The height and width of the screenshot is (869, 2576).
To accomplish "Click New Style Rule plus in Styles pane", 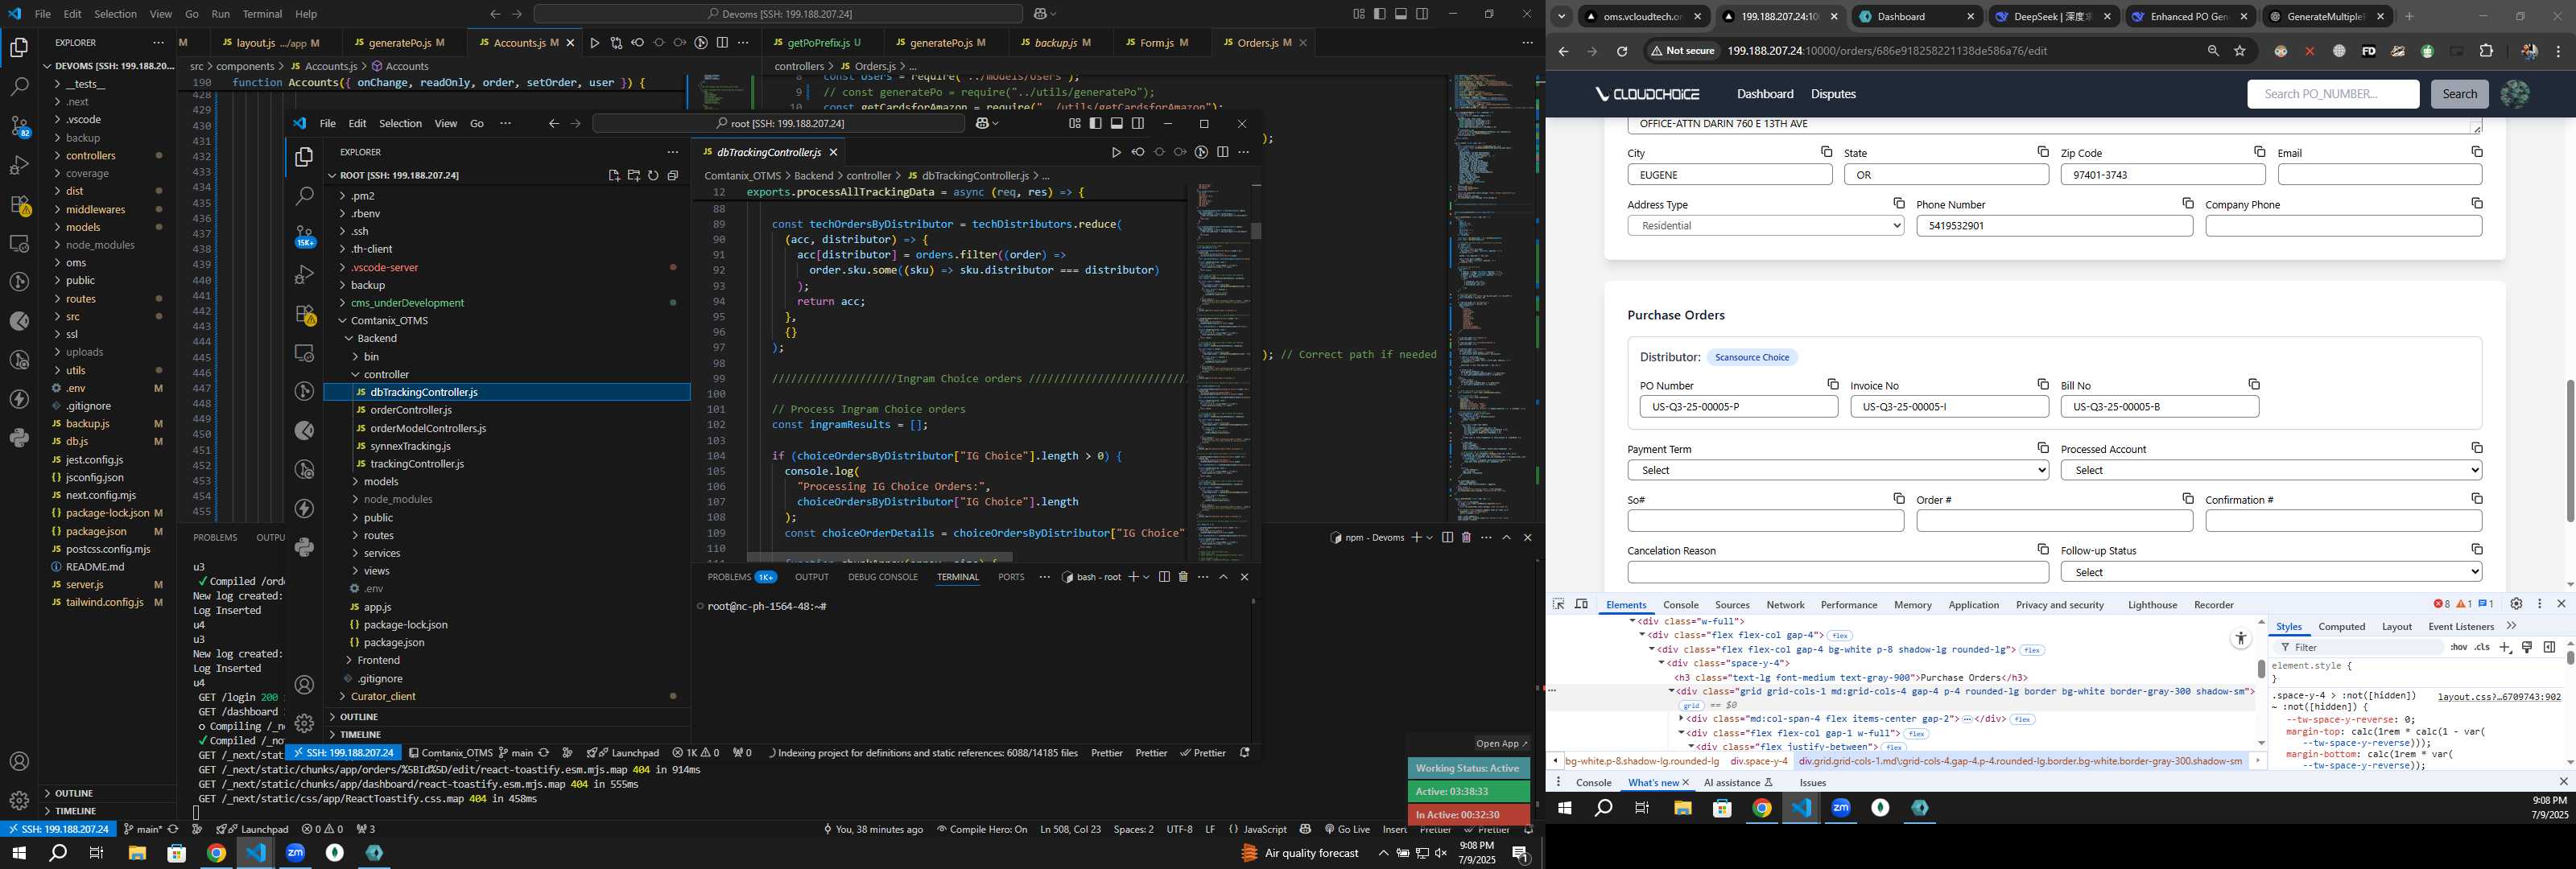I will tap(2505, 647).
